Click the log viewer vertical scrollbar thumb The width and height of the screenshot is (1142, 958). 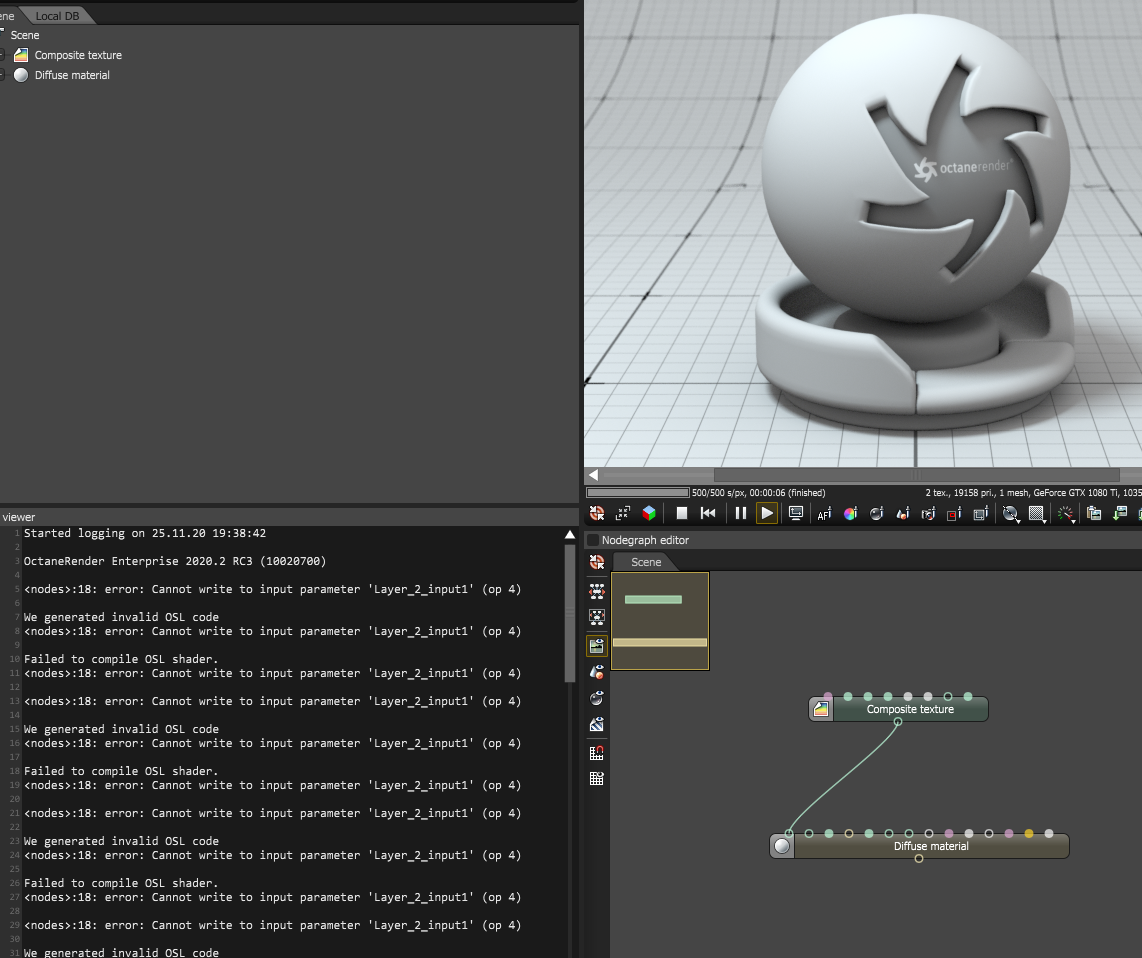click(x=570, y=613)
